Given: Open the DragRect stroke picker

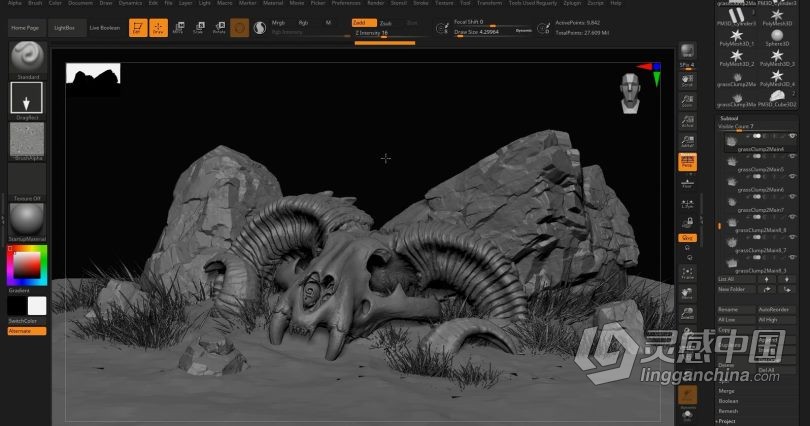Looking at the screenshot, I should click(26, 98).
